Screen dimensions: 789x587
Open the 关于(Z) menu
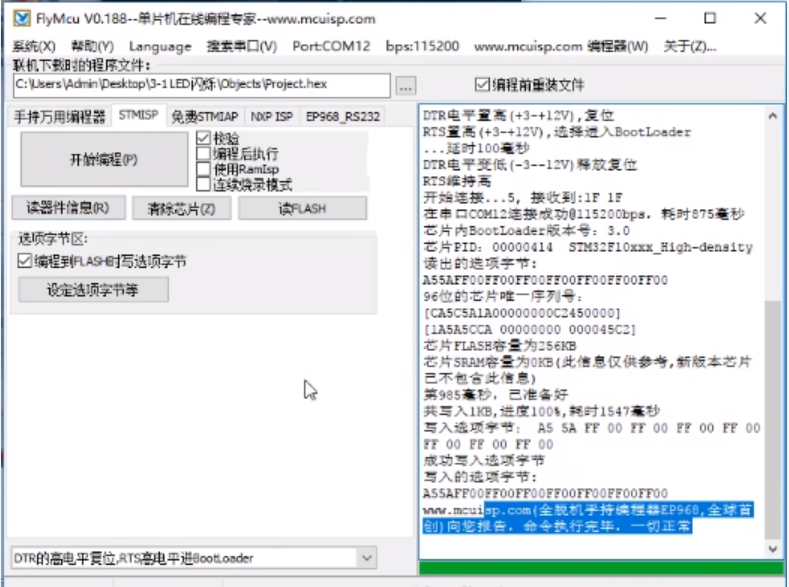[x=689, y=46]
